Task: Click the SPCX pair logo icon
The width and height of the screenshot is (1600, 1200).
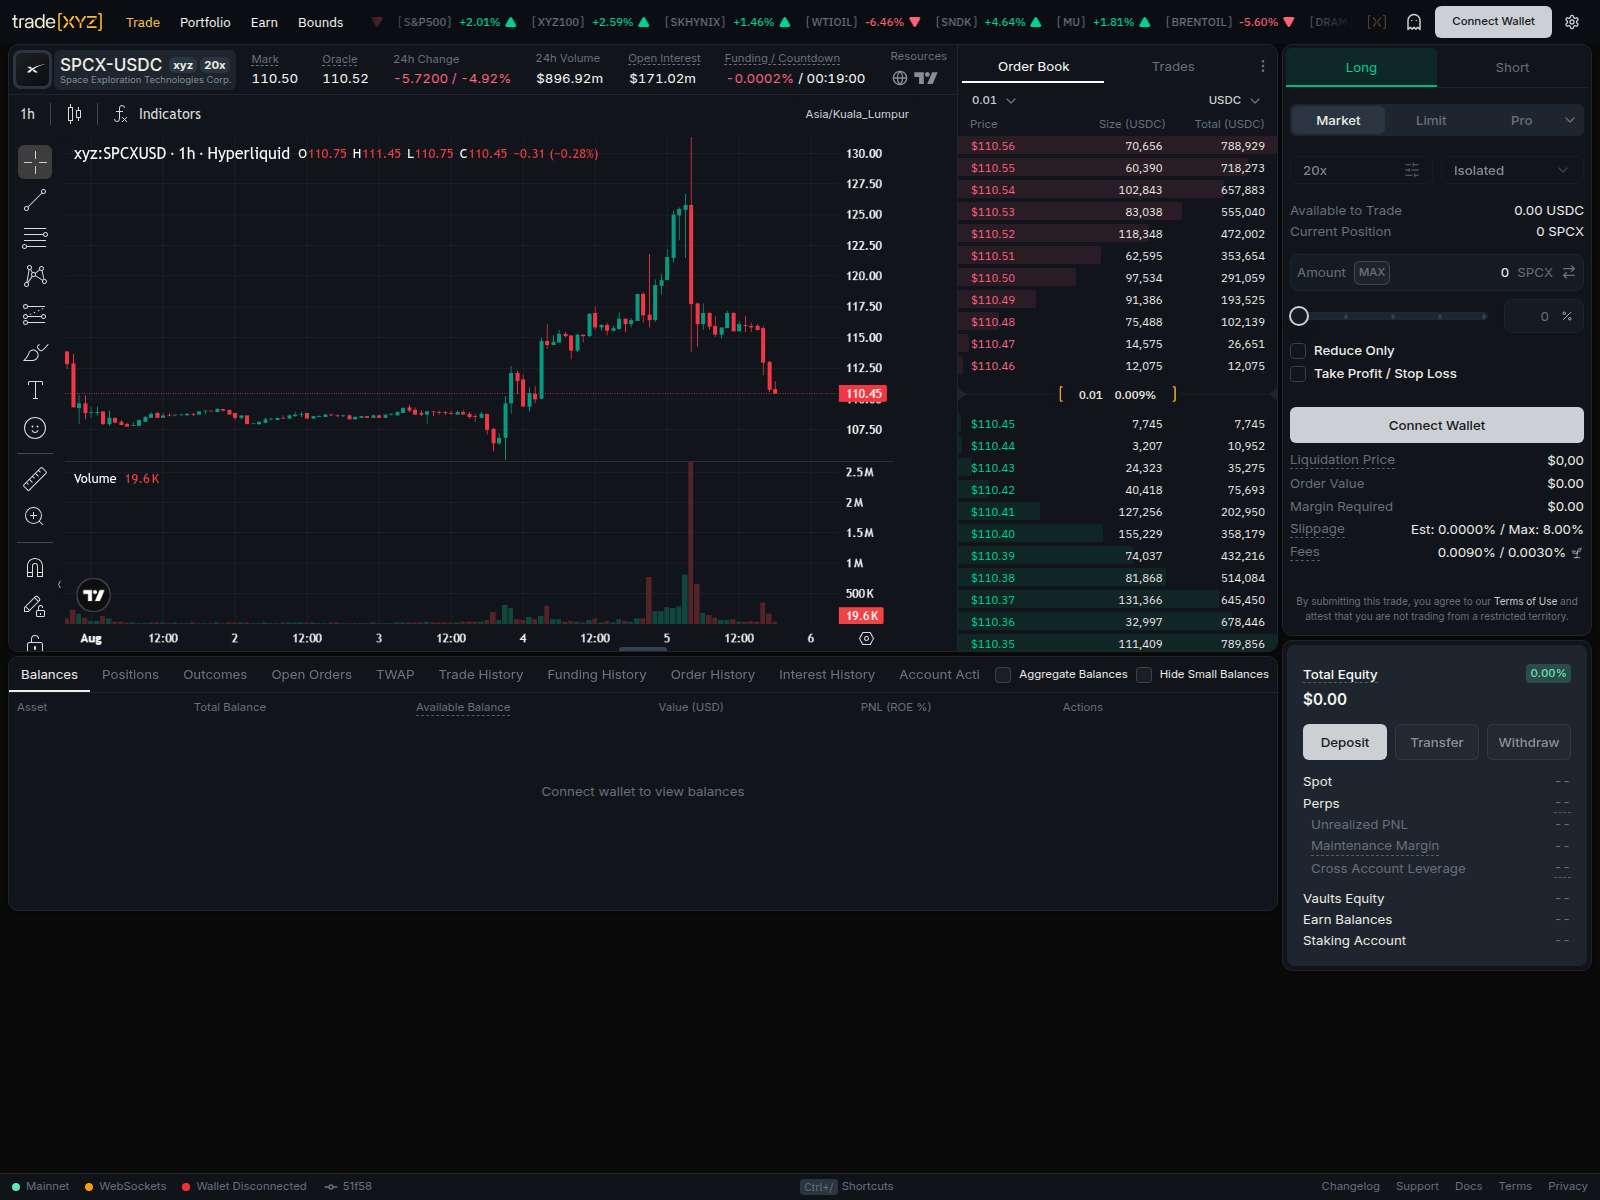Action: (33, 70)
